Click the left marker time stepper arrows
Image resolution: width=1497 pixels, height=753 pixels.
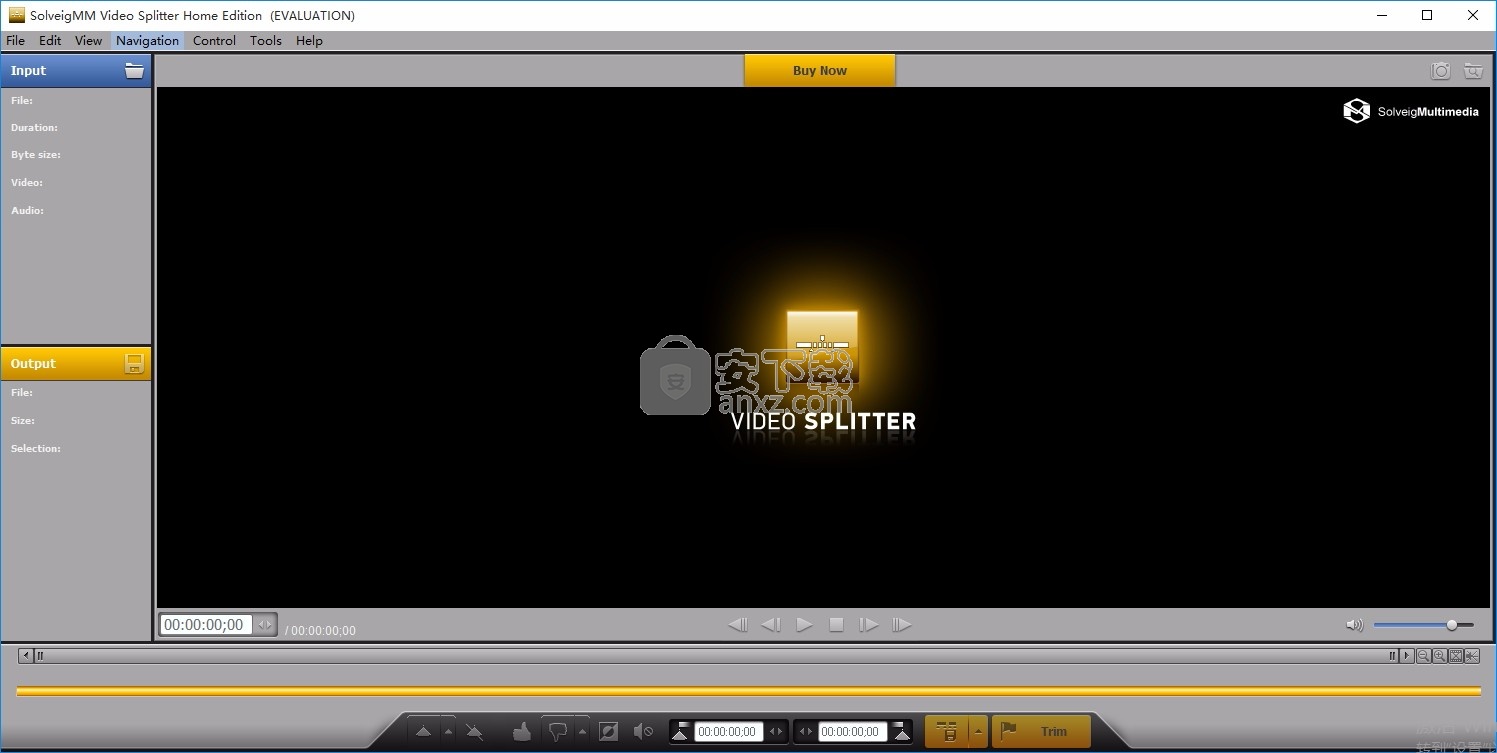pyautogui.click(x=776, y=732)
